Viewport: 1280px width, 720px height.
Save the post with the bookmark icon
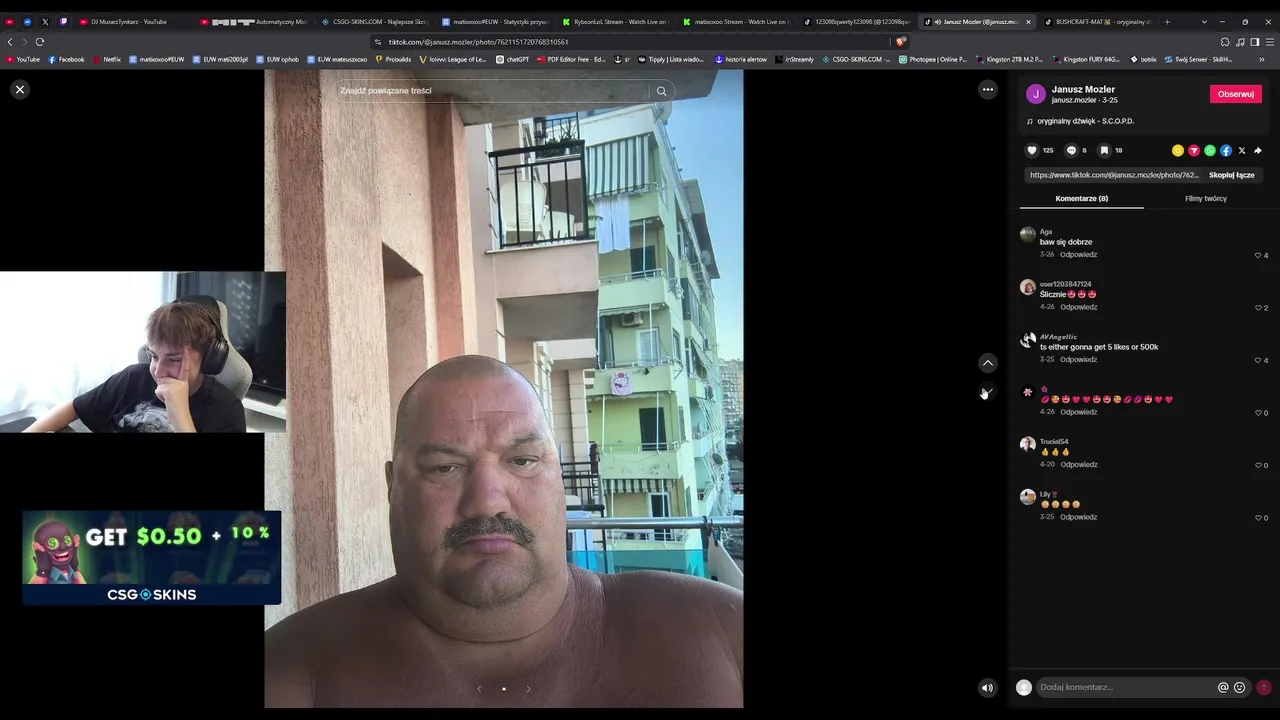click(x=1104, y=151)
